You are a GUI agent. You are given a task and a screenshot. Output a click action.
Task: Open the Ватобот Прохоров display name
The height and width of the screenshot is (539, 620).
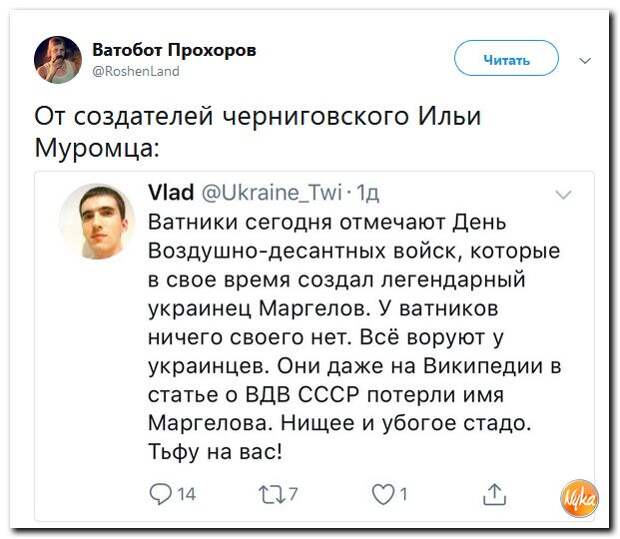174,50
